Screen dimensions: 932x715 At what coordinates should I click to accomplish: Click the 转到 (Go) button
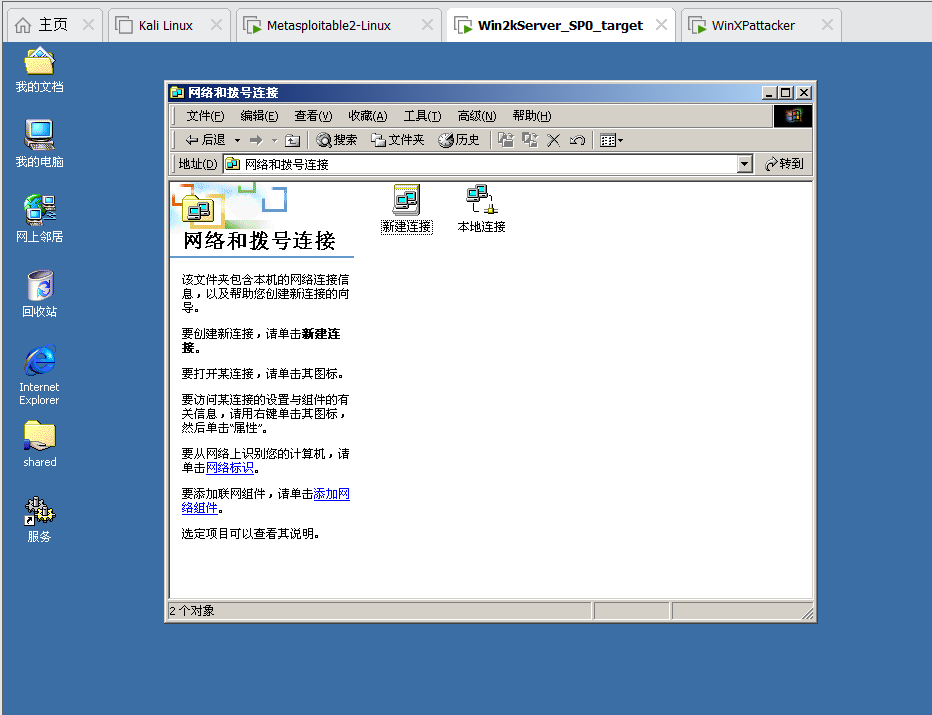784,164
